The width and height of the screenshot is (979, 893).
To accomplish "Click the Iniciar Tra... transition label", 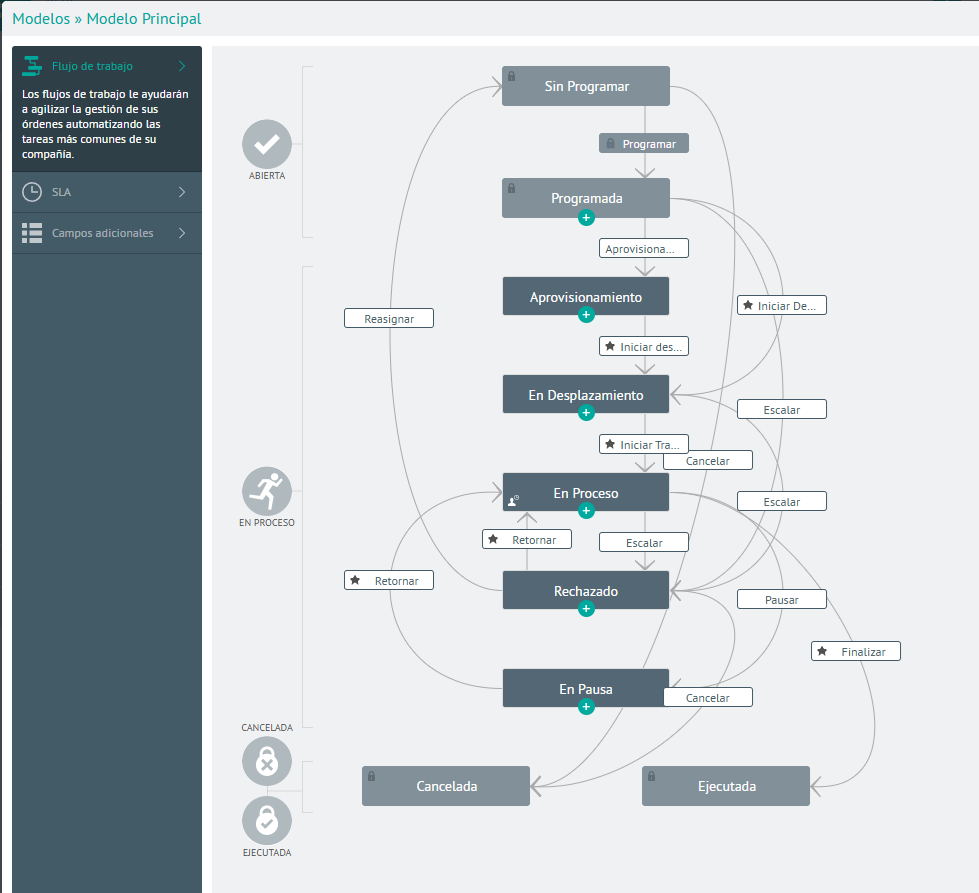I will point(644,444).
